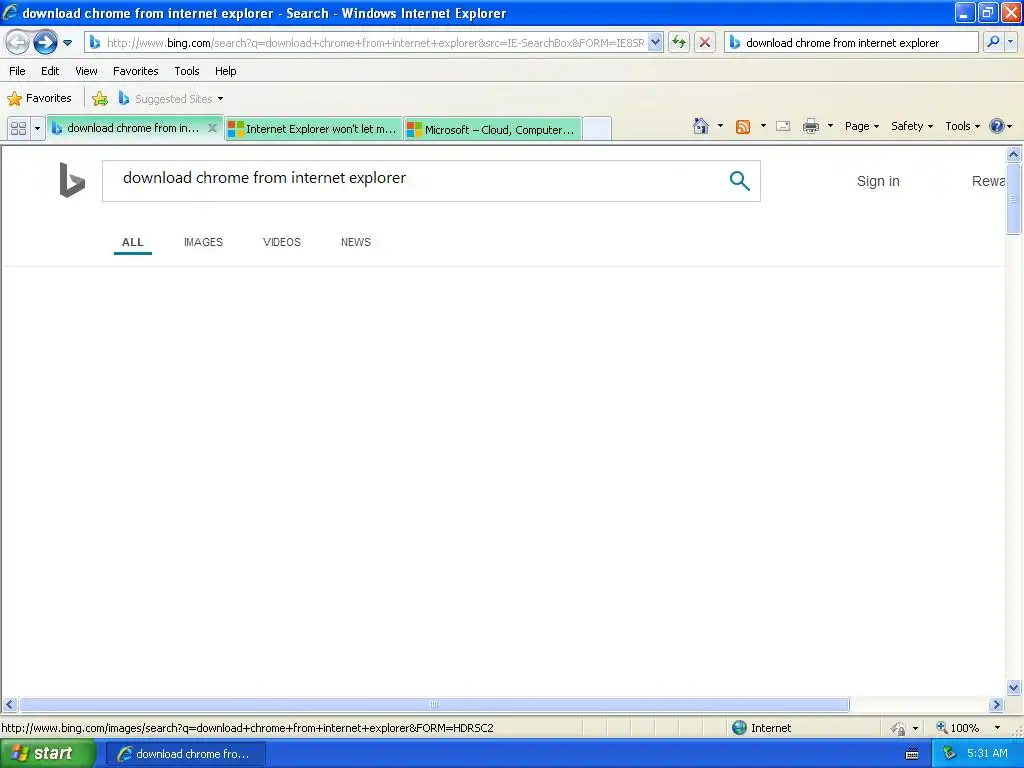Open the Tools command bar menu
This screenshot has height=768, width=1024.
point(962,126)
